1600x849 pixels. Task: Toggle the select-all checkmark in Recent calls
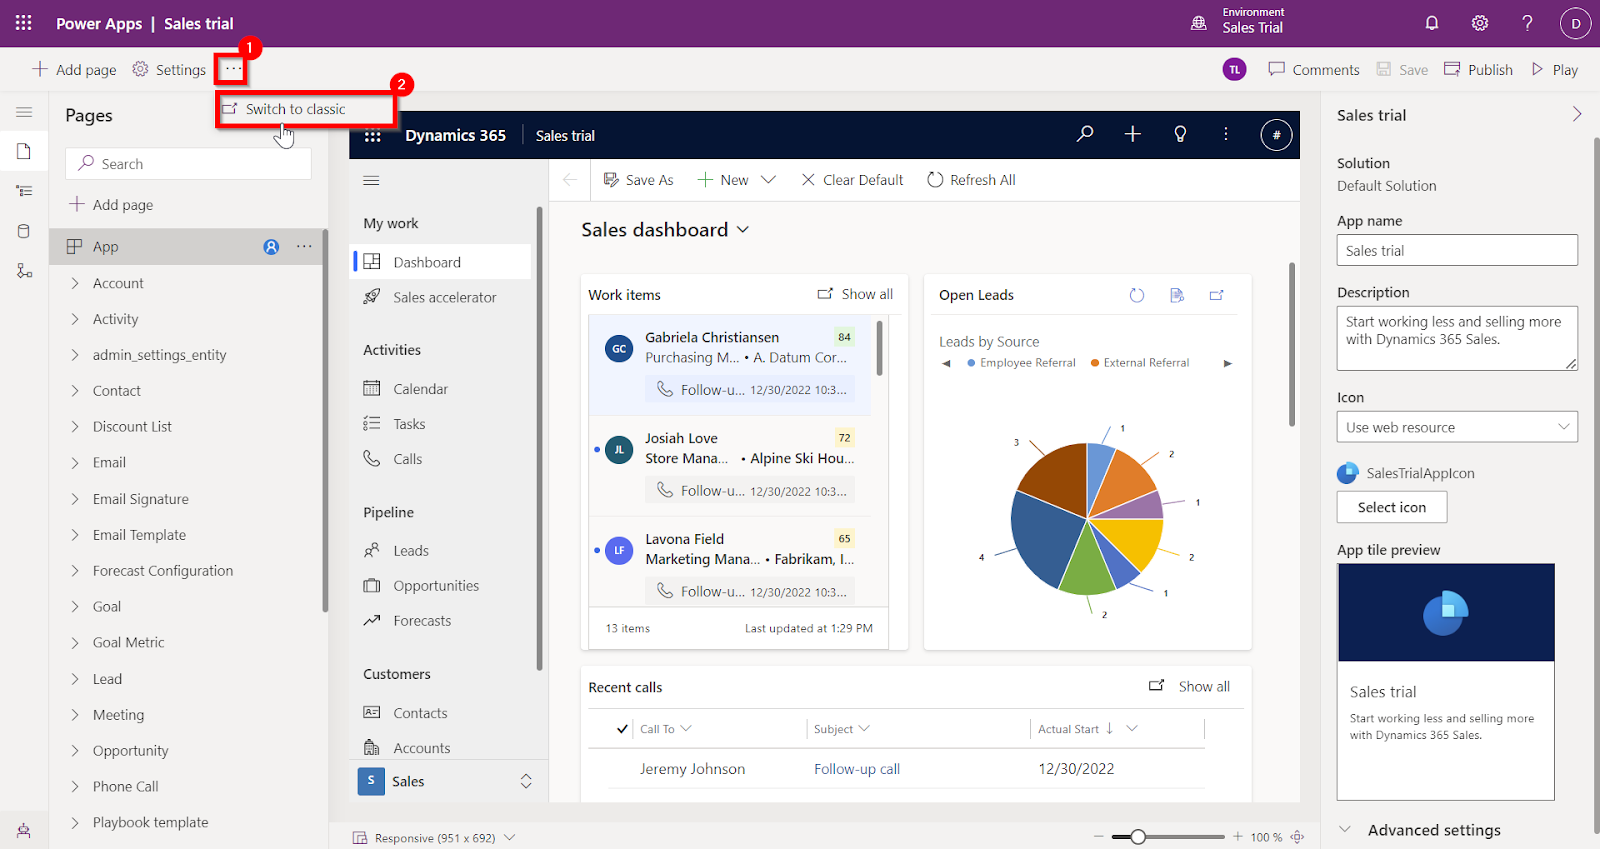click(x=623, y=729)
